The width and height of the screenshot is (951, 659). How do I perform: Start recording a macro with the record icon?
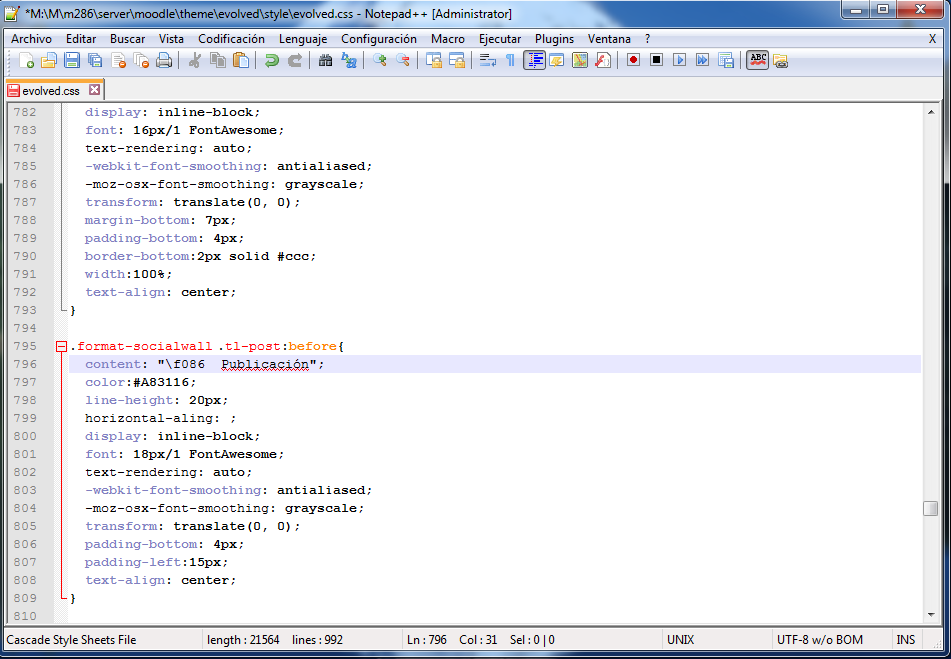click(631, 60)
